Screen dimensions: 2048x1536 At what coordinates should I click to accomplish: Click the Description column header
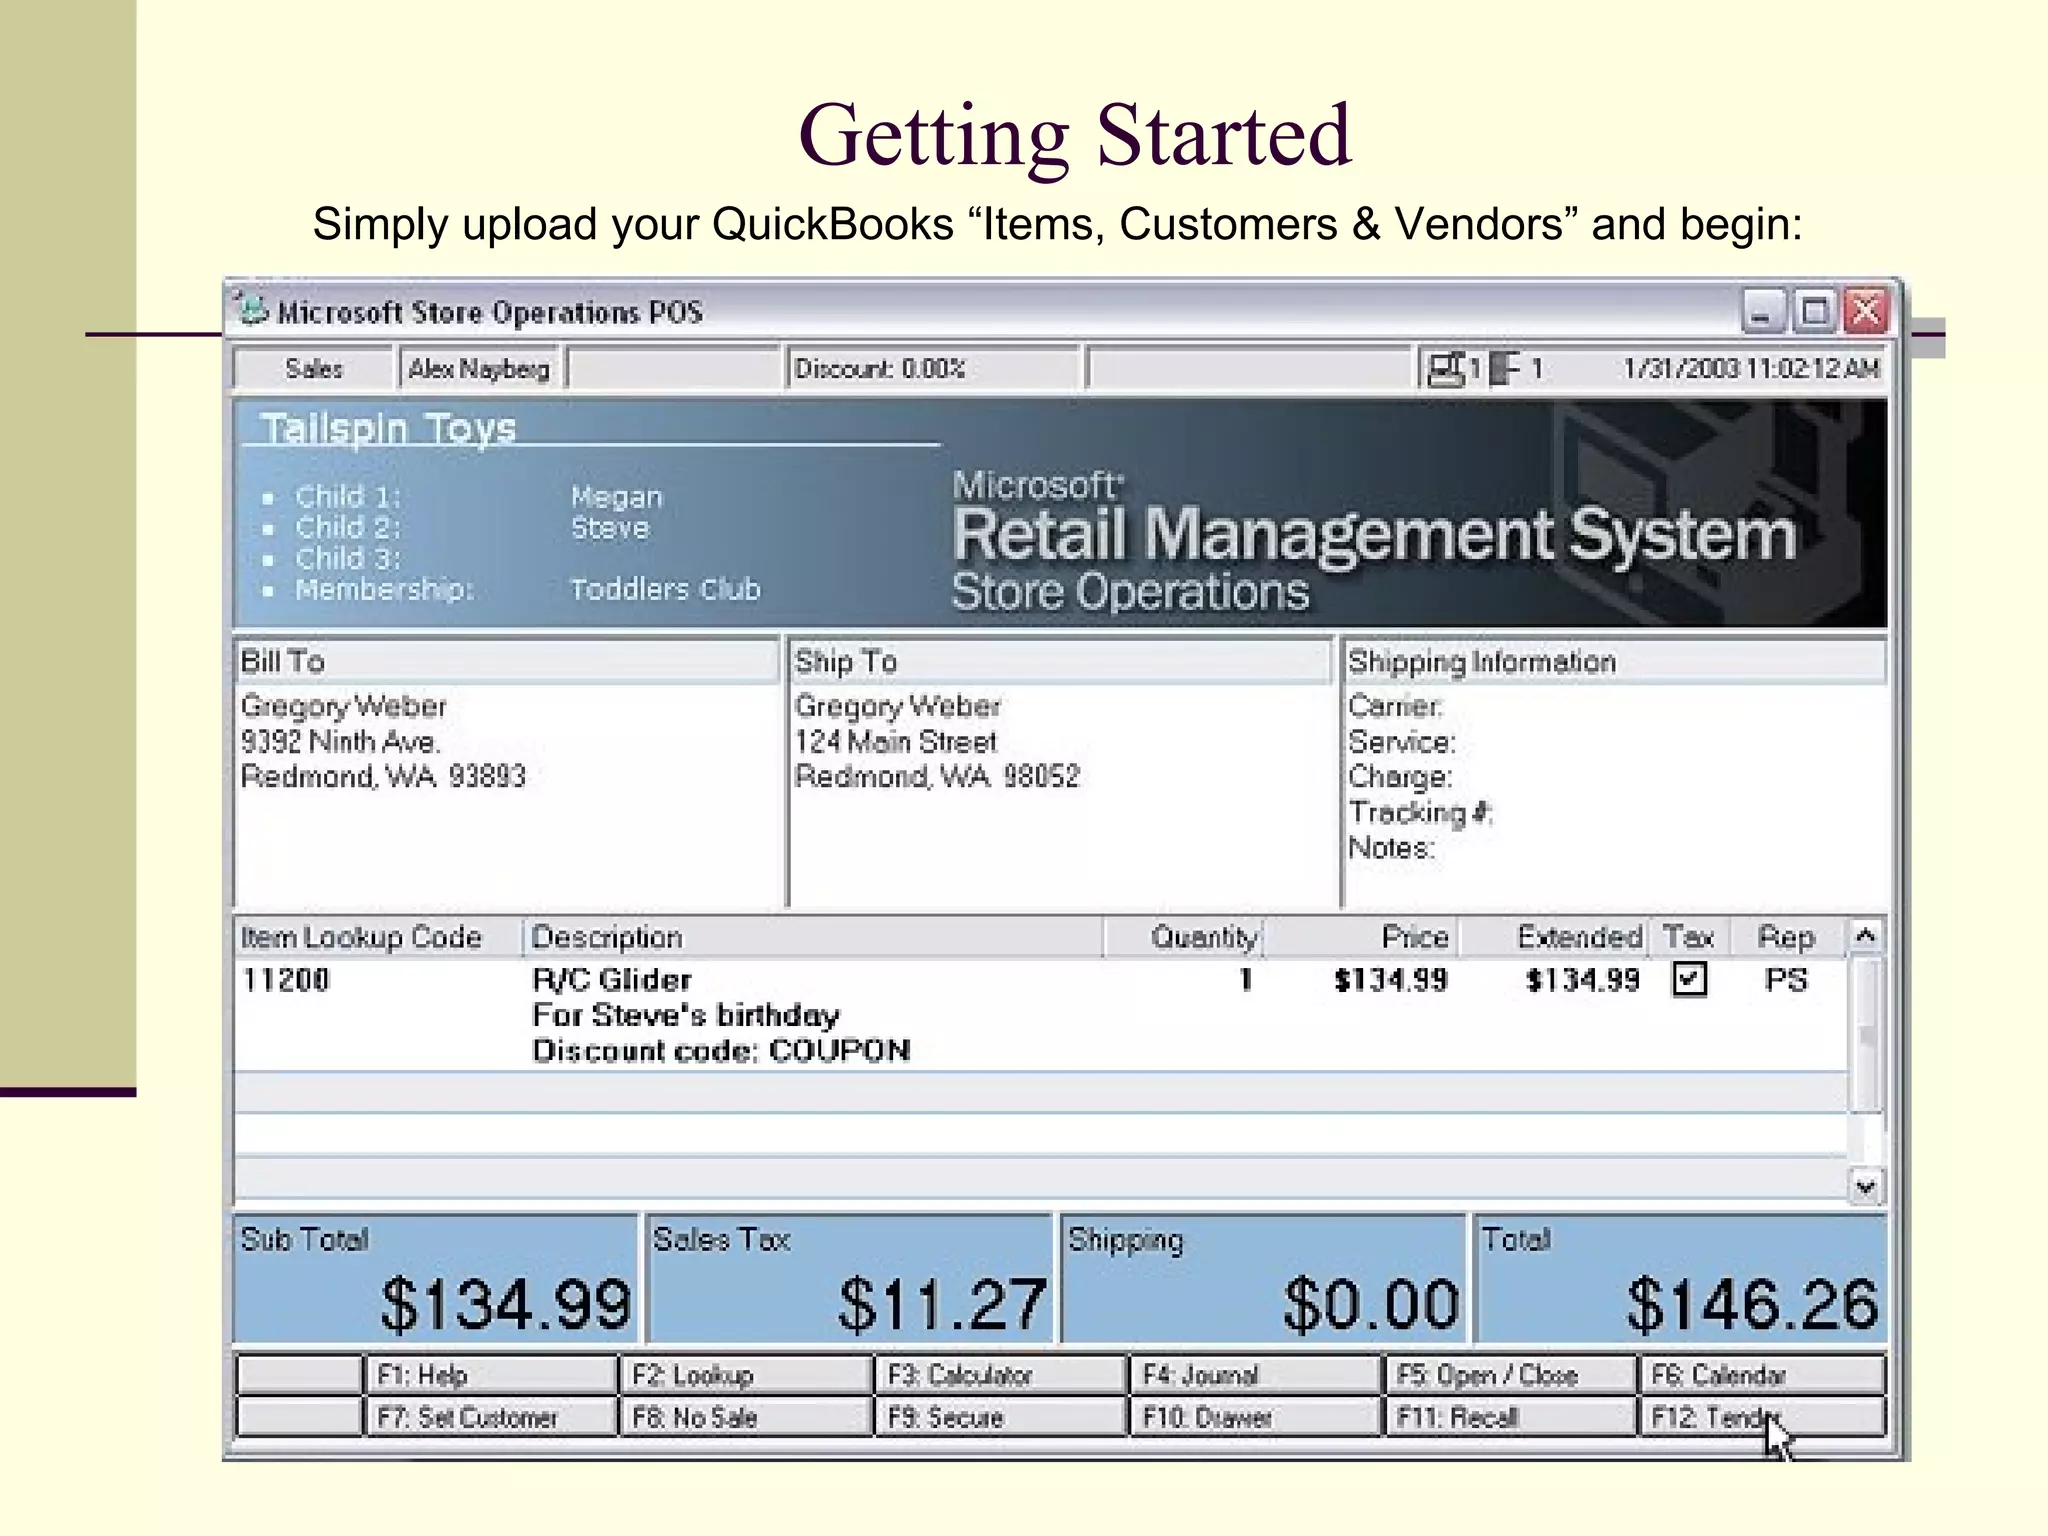pyautogui.click(x=813, y=937)
